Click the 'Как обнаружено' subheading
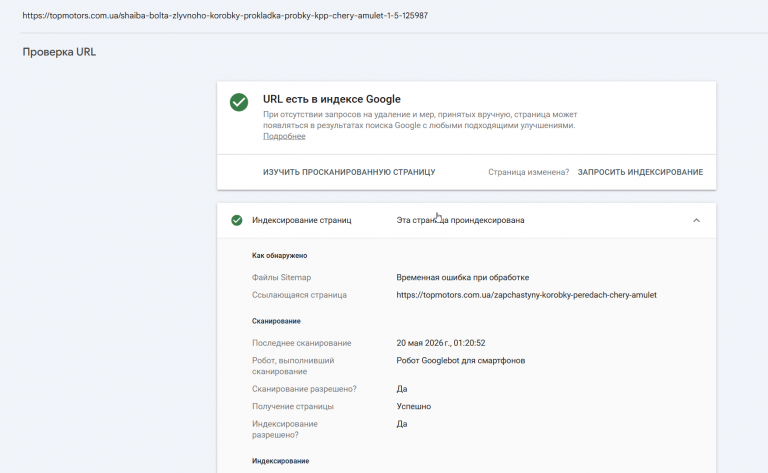Image resolution: width=768 pixels, height=473 pixels. (x=280, y=256)
